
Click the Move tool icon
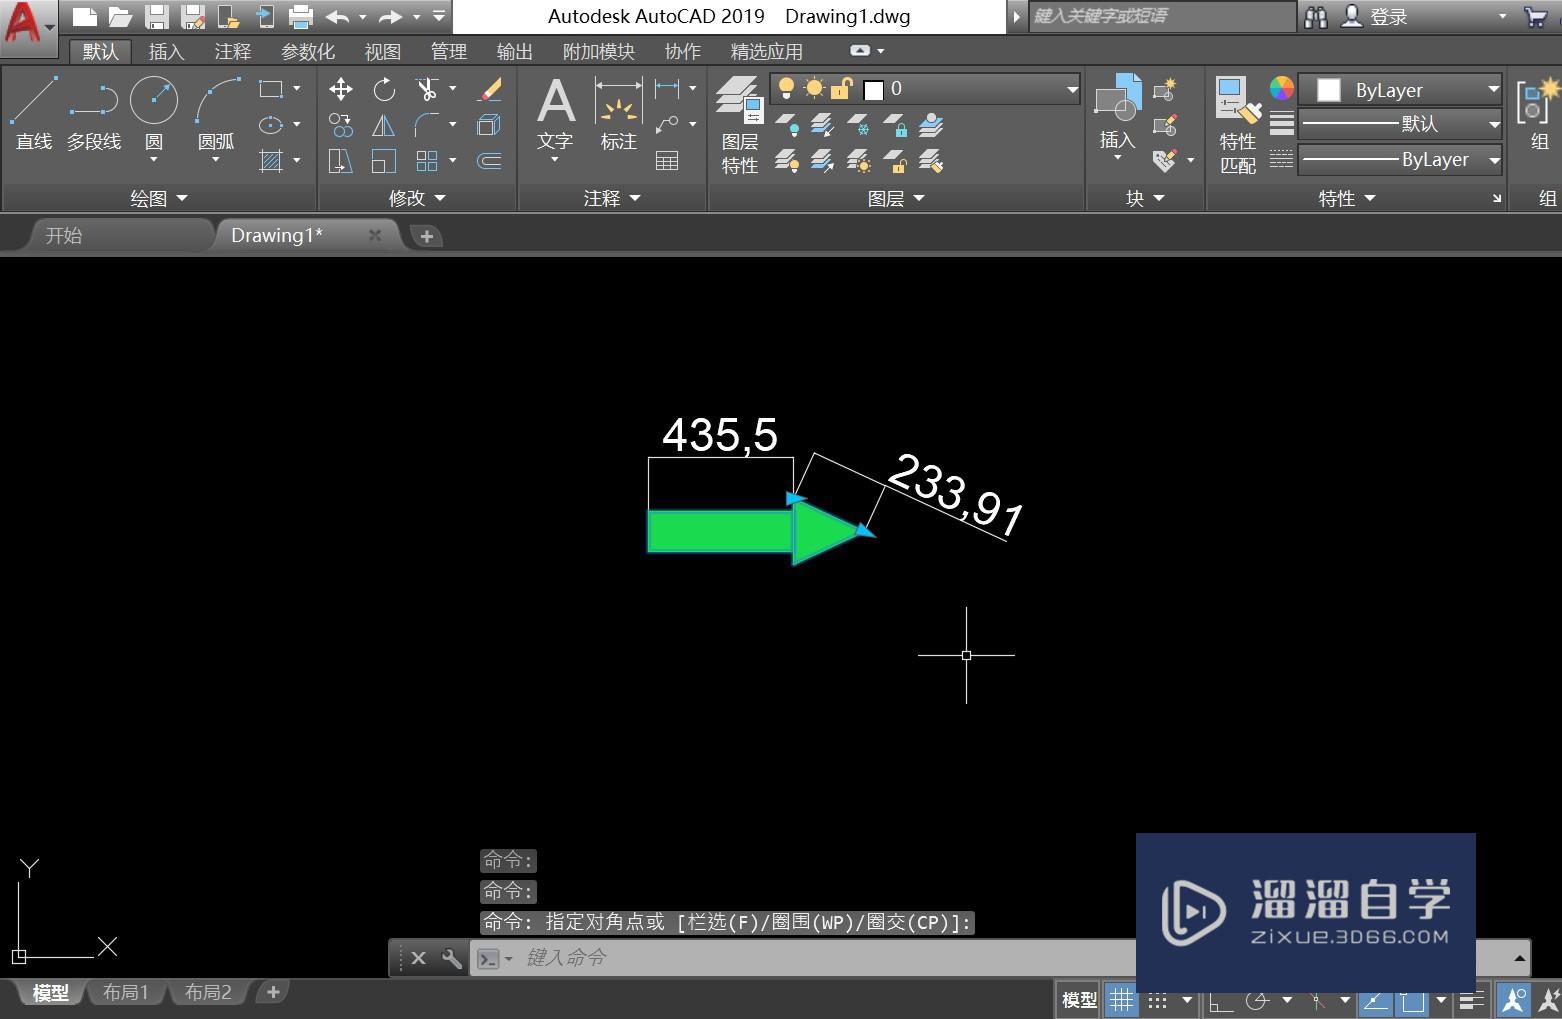click(x=340, y=90)
